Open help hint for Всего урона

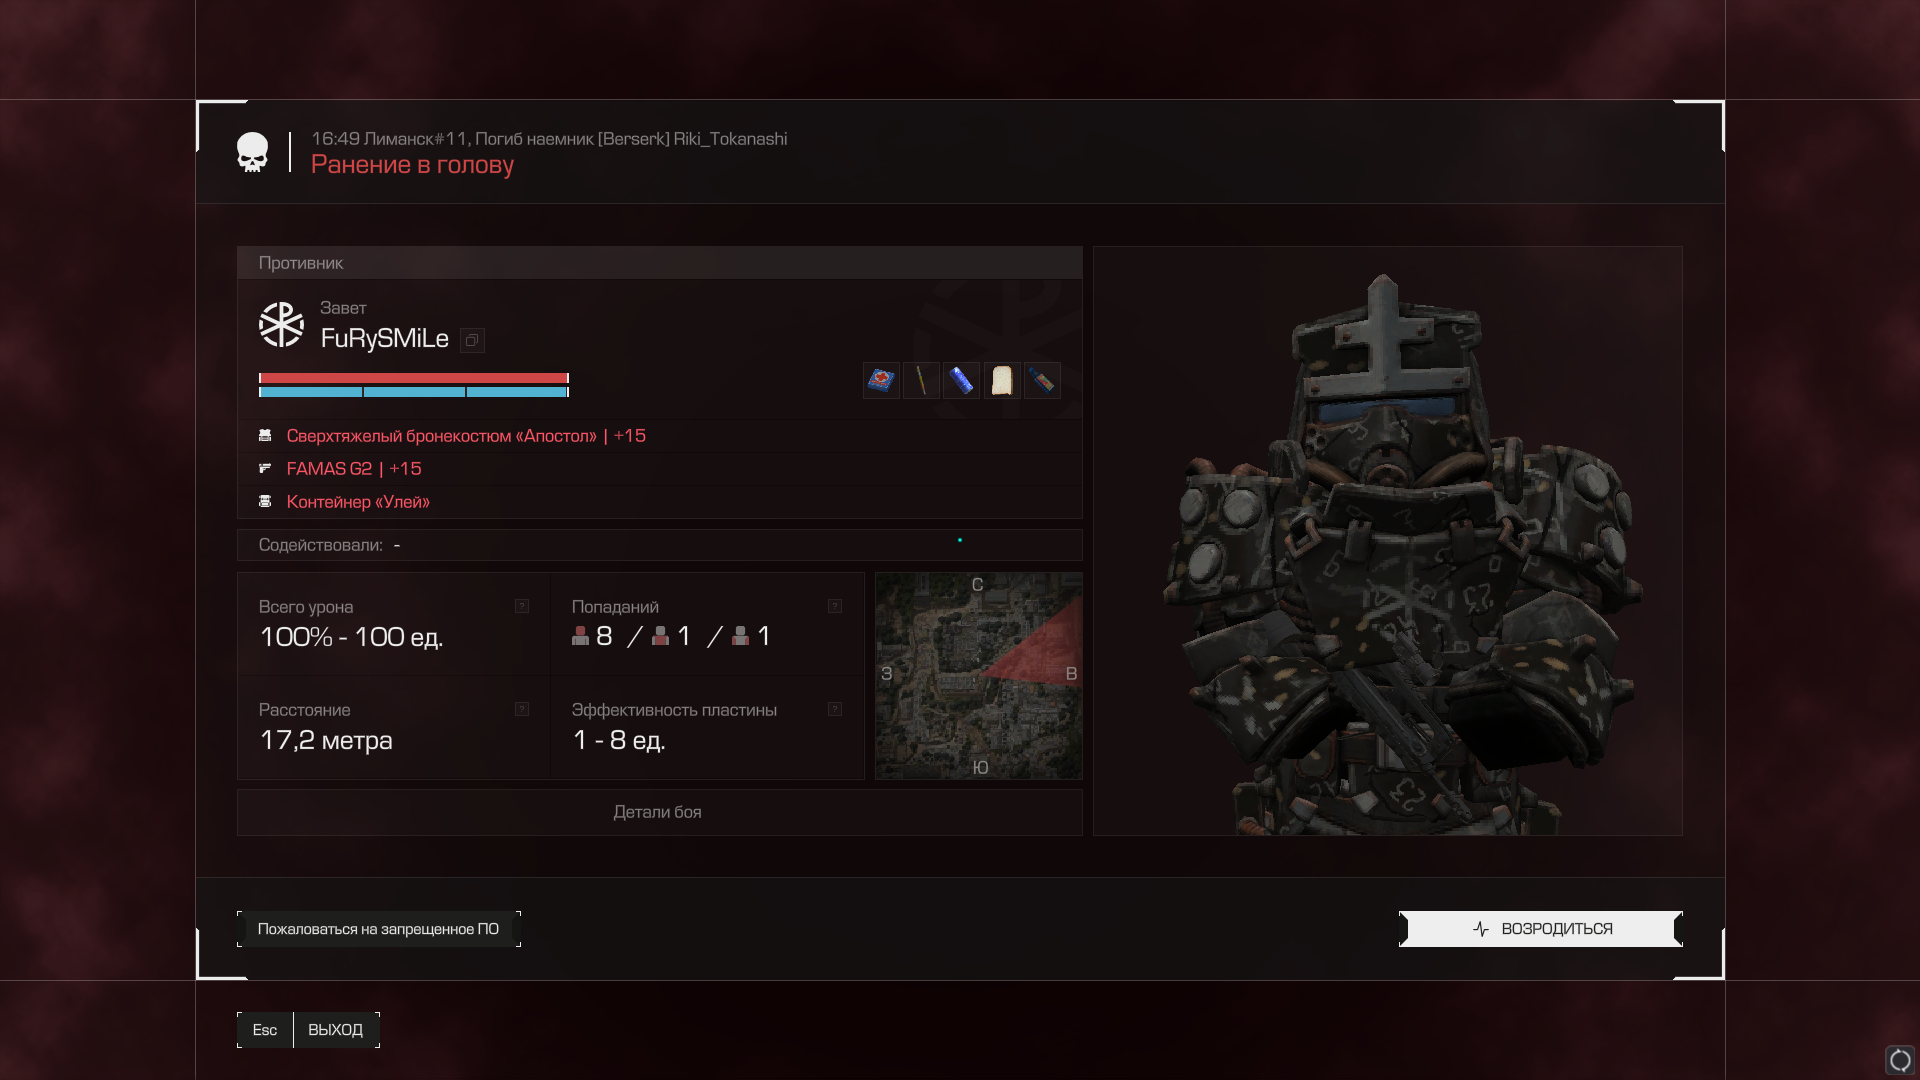click(522, 606)
